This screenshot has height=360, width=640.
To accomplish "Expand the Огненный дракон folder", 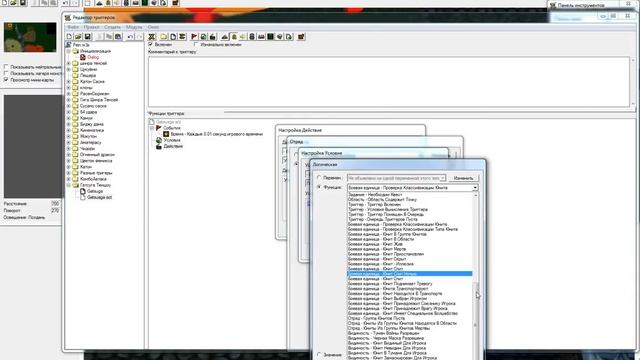I will click(x=69, y=155).
